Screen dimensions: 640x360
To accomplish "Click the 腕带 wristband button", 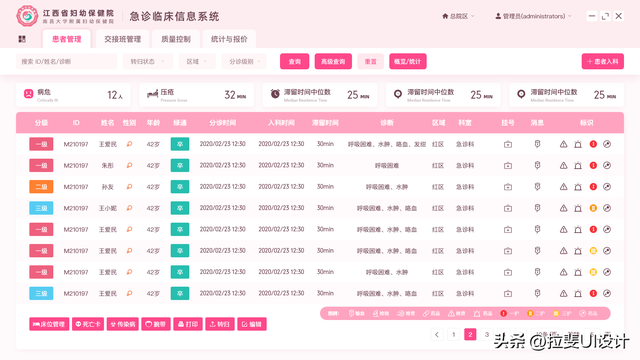I will tap(156, 324).
